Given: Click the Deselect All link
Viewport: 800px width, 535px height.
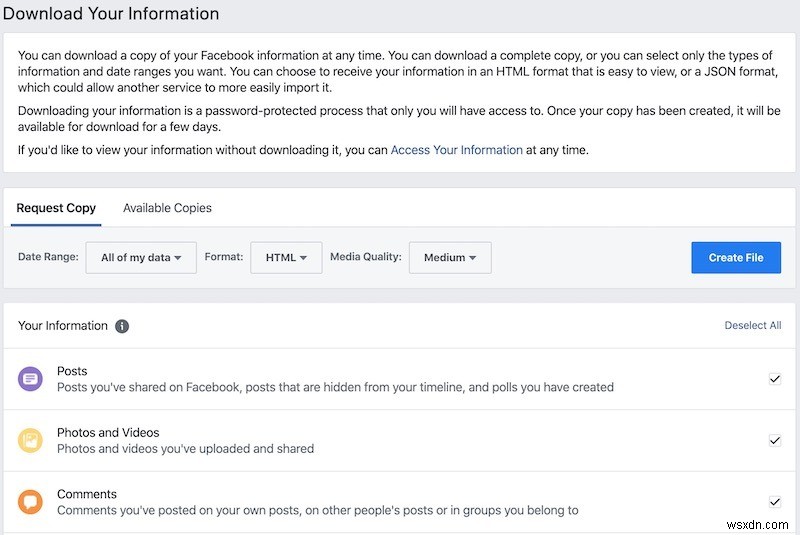Looking at the screenshot, I should (753, 325).
